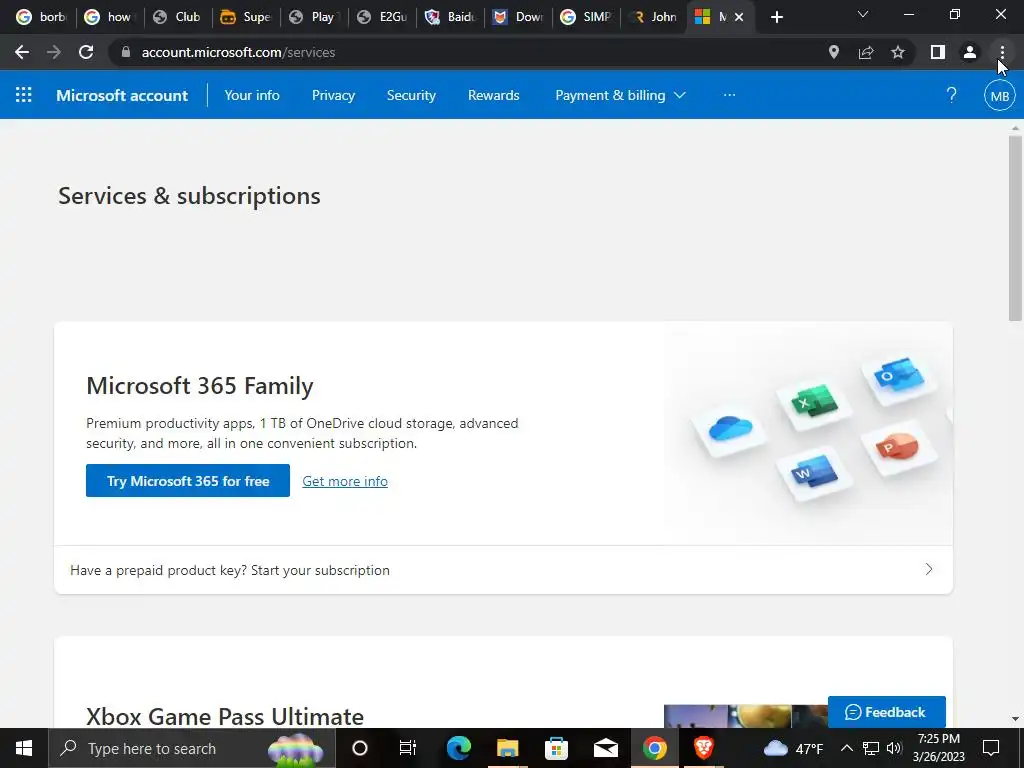Viewport: 1024px width, 768px height.
Task: Share this page using the share icon
Action: pyautogui.click(x=866, y=52)
